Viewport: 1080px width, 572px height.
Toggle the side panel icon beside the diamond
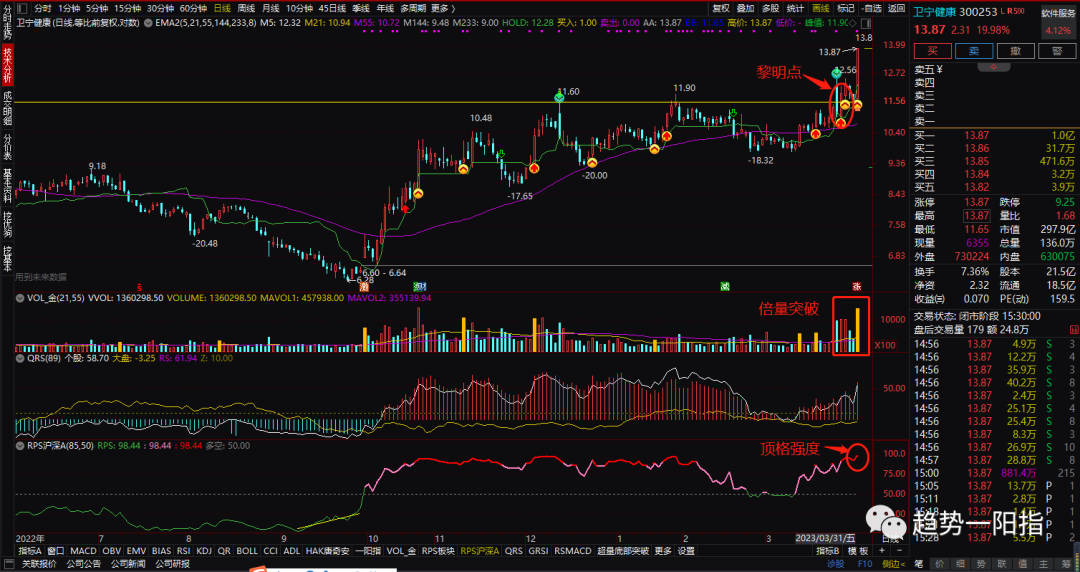(864, 23)
